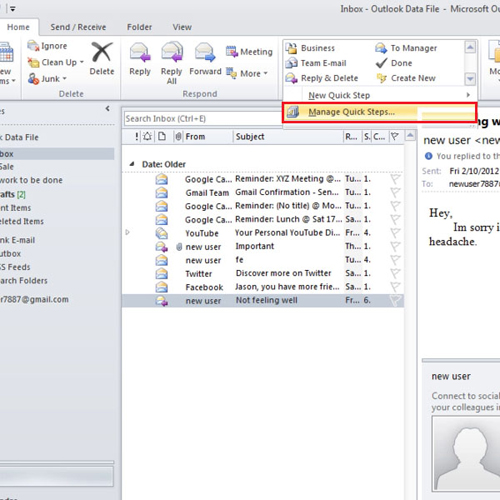Switch to the Home ribbon tab

[18, 27]
